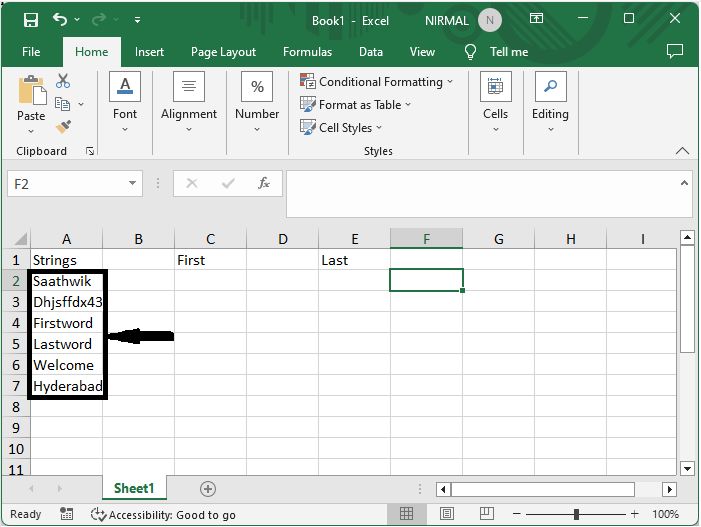This screenshot has height=527, width=701.
Task: Switch to the Home tab
Action: (92, 52)
